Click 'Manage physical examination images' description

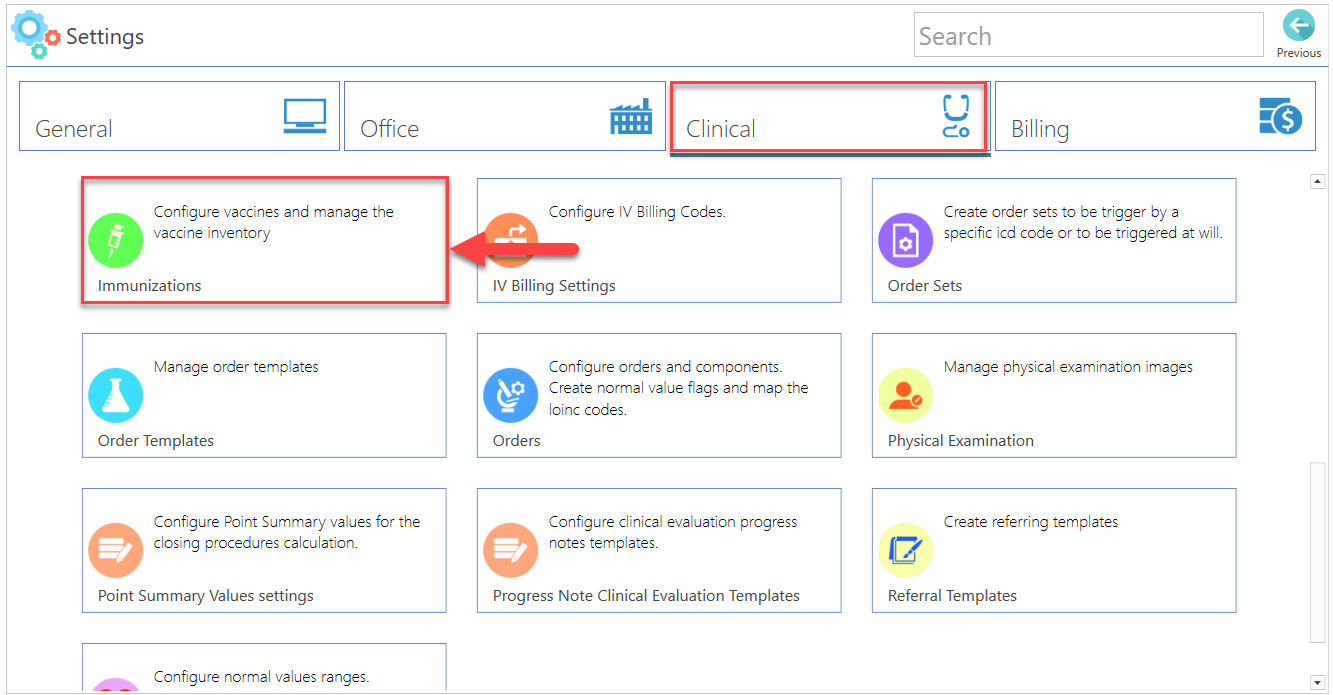[1068, 367]
